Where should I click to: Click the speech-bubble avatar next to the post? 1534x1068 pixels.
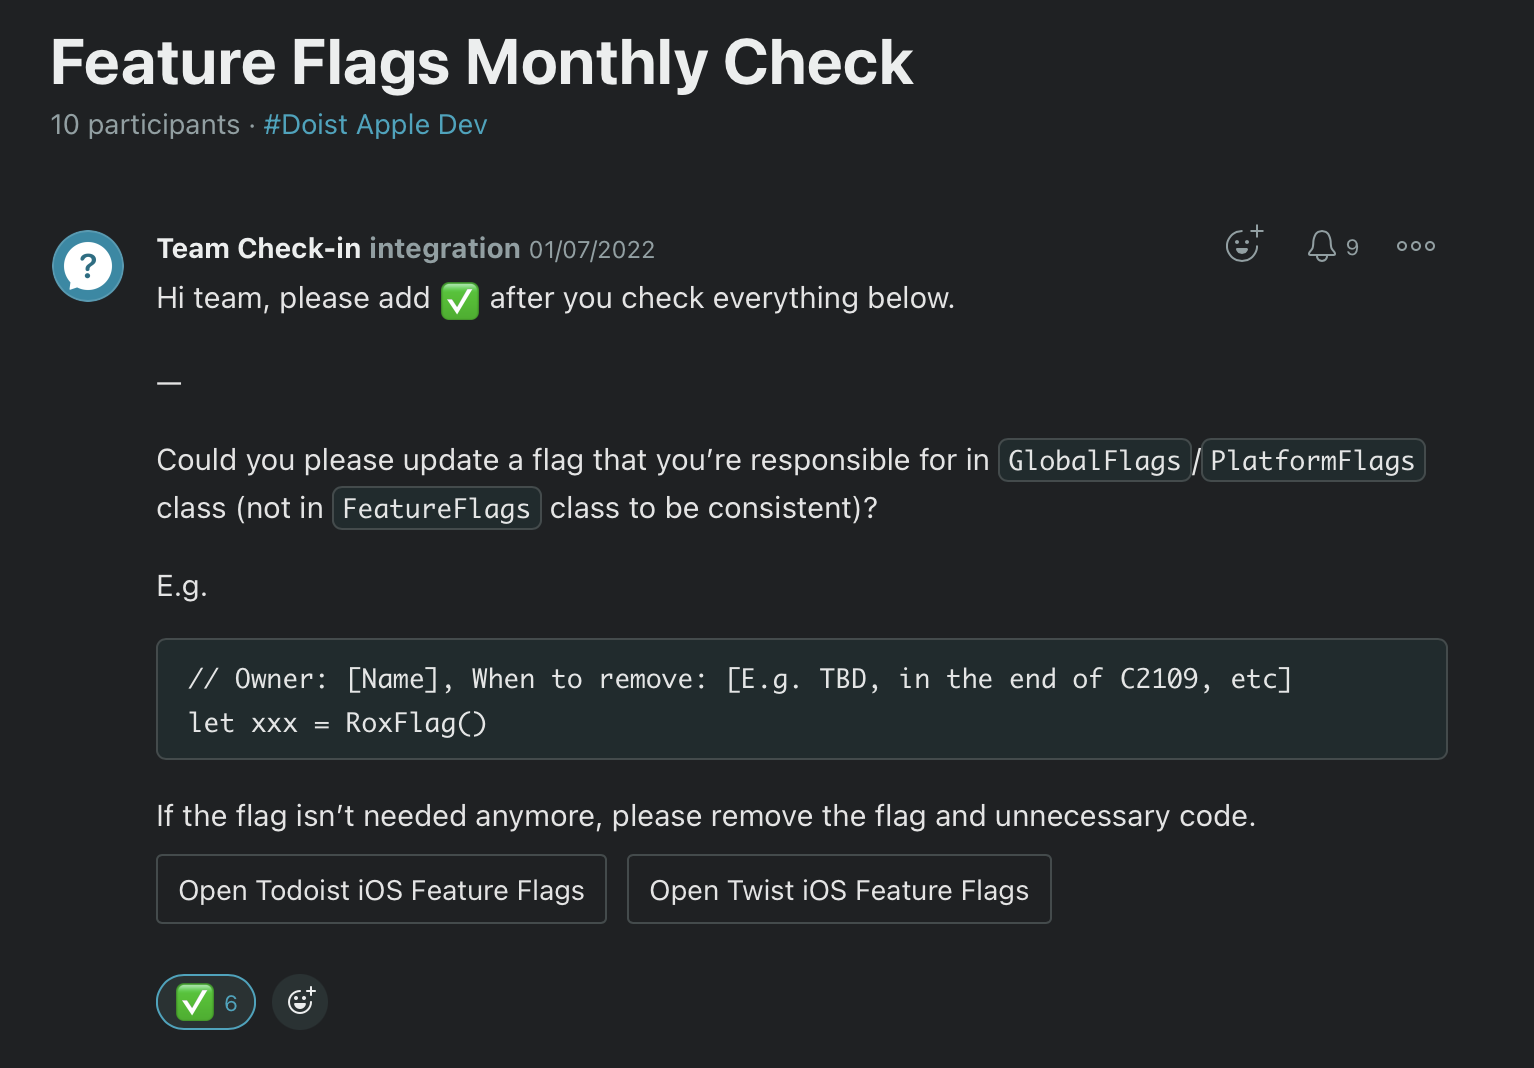click(x=88, y=266)
